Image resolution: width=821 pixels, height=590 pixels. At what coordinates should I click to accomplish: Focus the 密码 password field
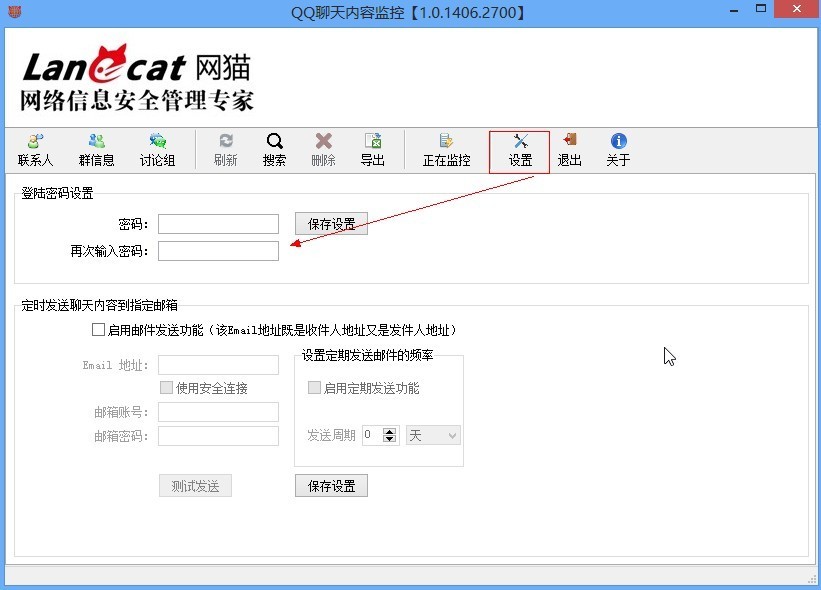(x=218, y=224)
